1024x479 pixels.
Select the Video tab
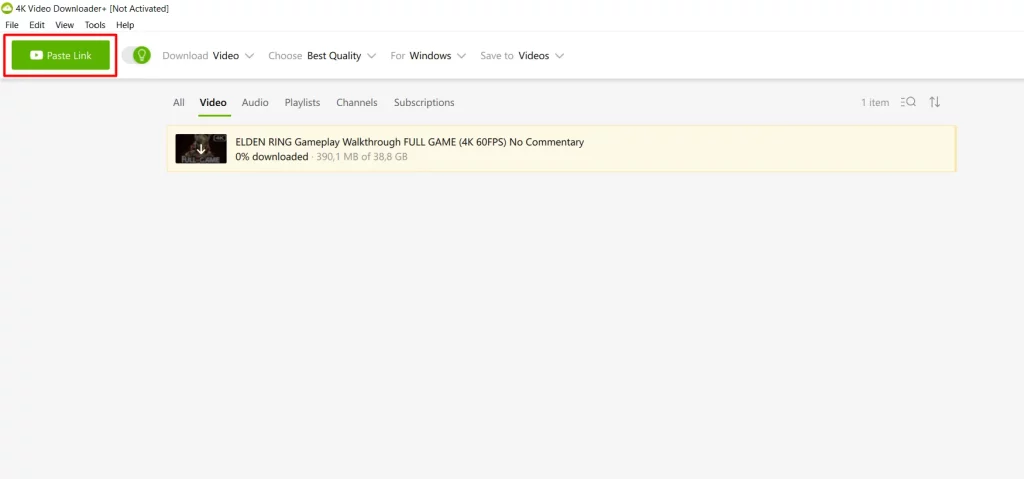[x=213, y=103]
